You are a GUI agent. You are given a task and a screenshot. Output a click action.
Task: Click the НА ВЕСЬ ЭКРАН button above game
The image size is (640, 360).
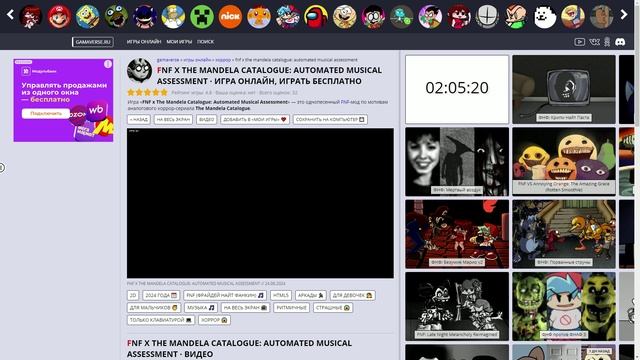pos(173,120)
